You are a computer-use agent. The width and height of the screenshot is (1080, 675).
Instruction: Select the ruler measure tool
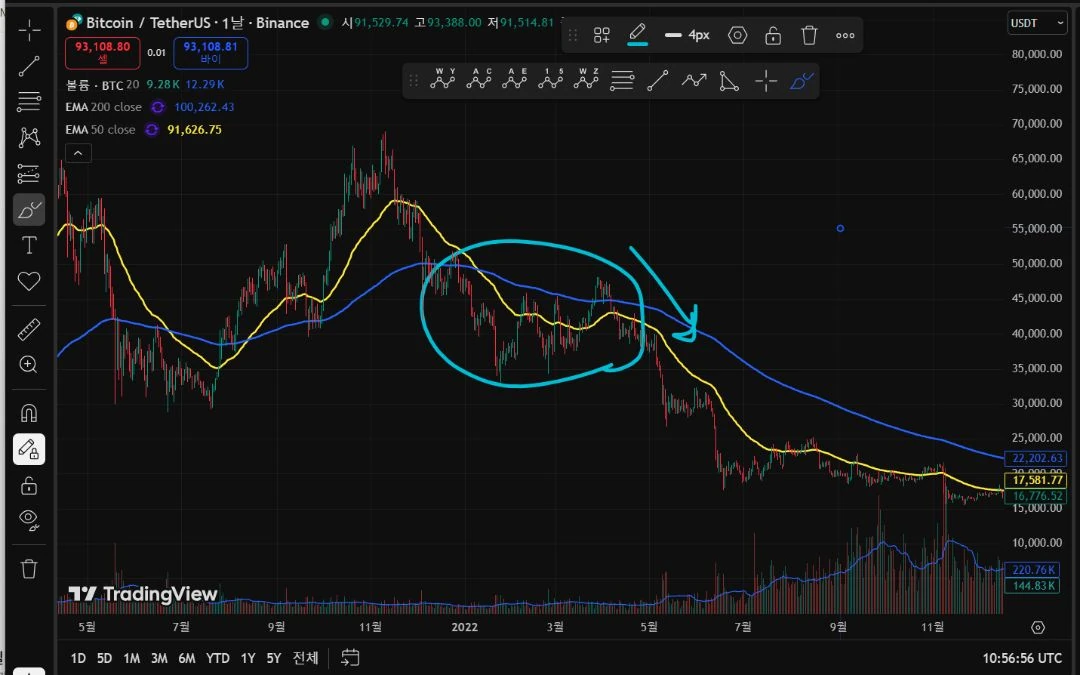[29, 329]
